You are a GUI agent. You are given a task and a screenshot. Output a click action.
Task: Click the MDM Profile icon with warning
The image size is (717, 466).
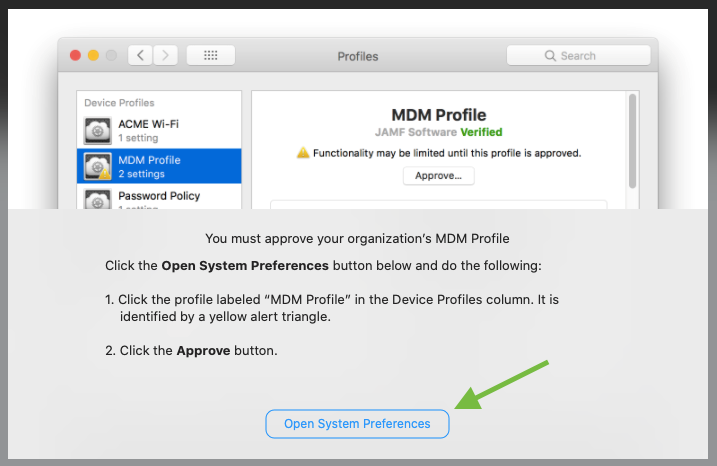97,166
